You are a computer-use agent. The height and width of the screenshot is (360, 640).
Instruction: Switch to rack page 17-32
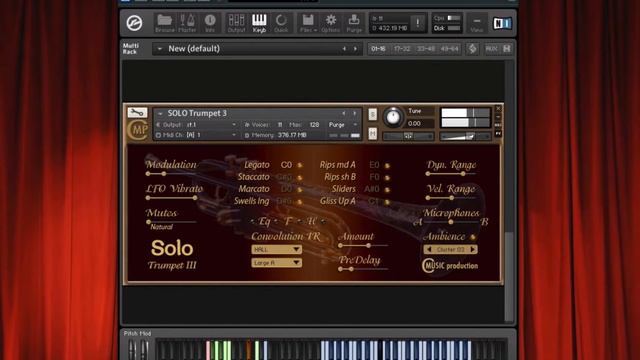pyautogui.click(x=402, y=49)
